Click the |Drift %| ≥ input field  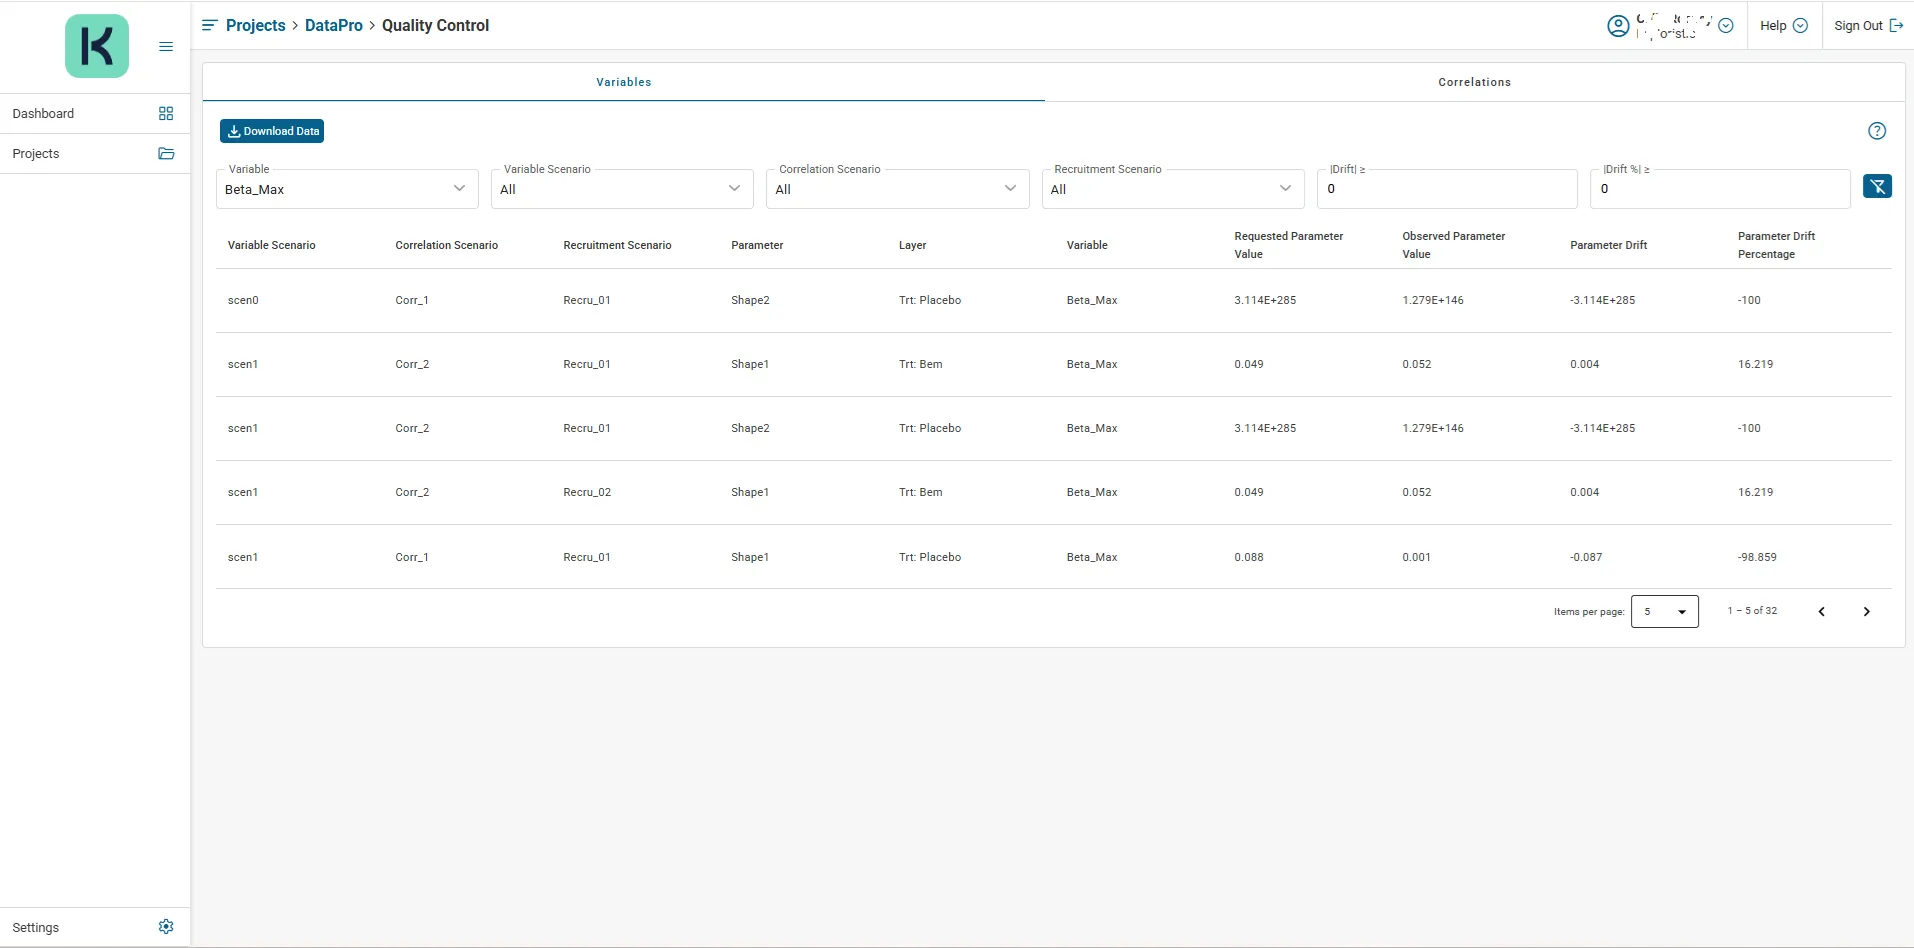[1720, 189]
